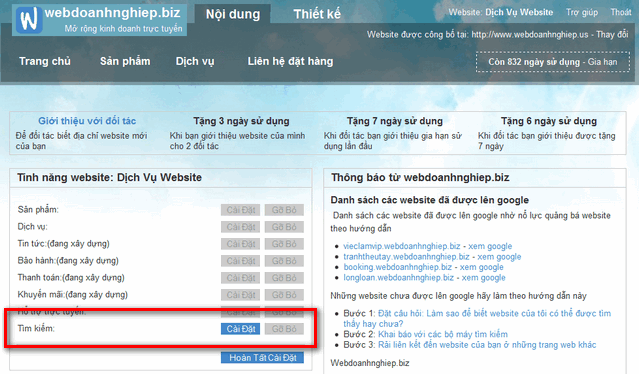This screenshot has width=639, height=374.
Task: Open the http://www.webdoanhnghiep.us address link
Action: coord(530,34)
